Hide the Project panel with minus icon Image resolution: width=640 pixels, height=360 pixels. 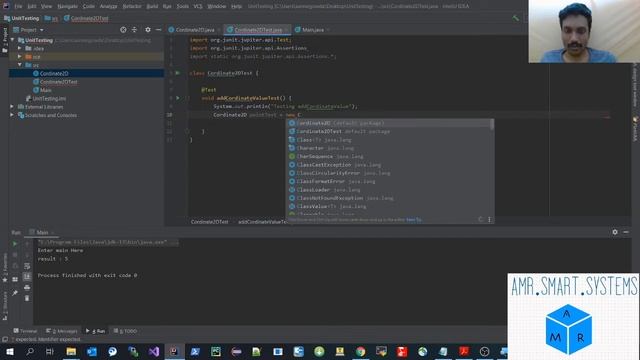click(x=158, y=30)
